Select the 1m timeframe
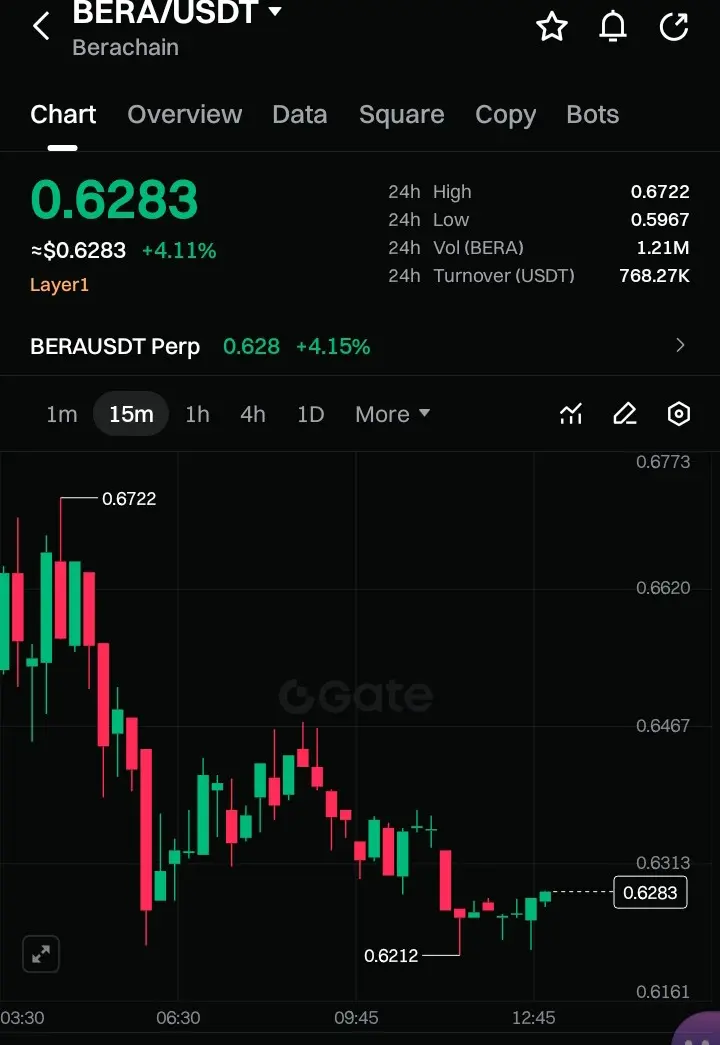Screen dimensions: 720x1045 tap(61, 414)
